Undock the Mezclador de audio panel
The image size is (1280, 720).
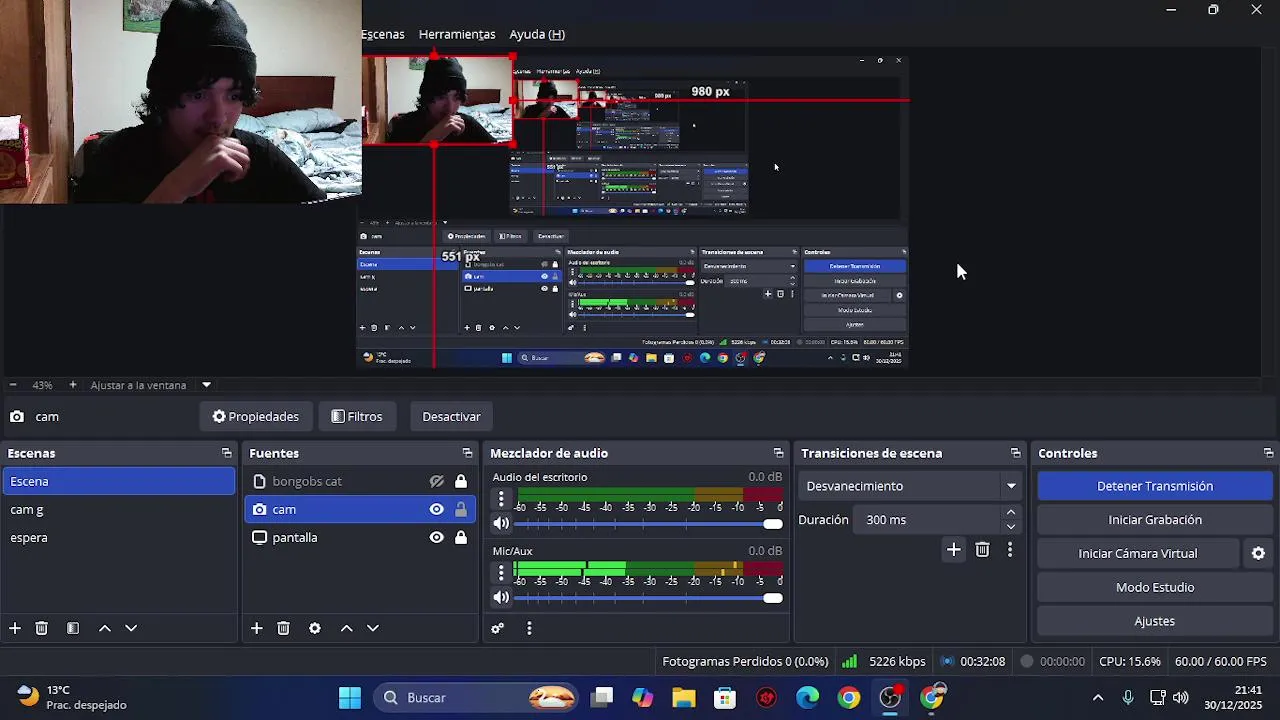click(x=778, y=453)
